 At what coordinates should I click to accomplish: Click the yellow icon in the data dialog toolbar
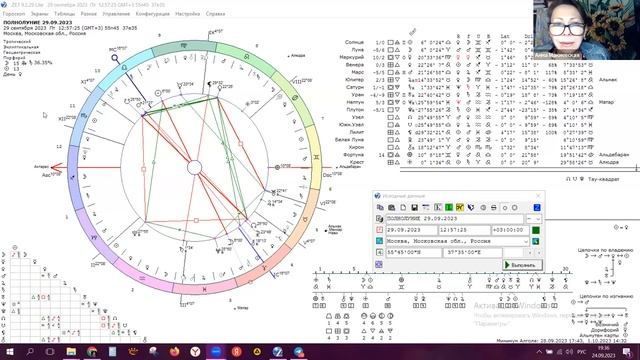click(x=460, y=207)
